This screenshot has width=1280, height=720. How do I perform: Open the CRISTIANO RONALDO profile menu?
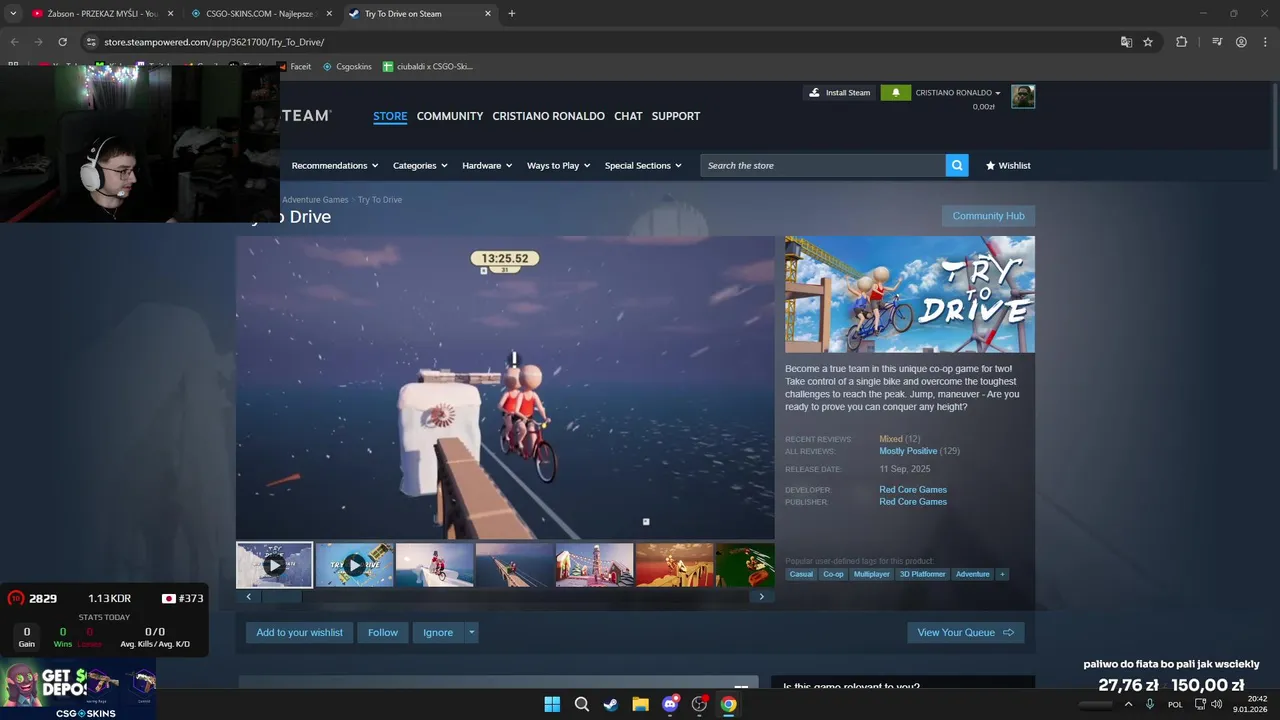(548, 116)
